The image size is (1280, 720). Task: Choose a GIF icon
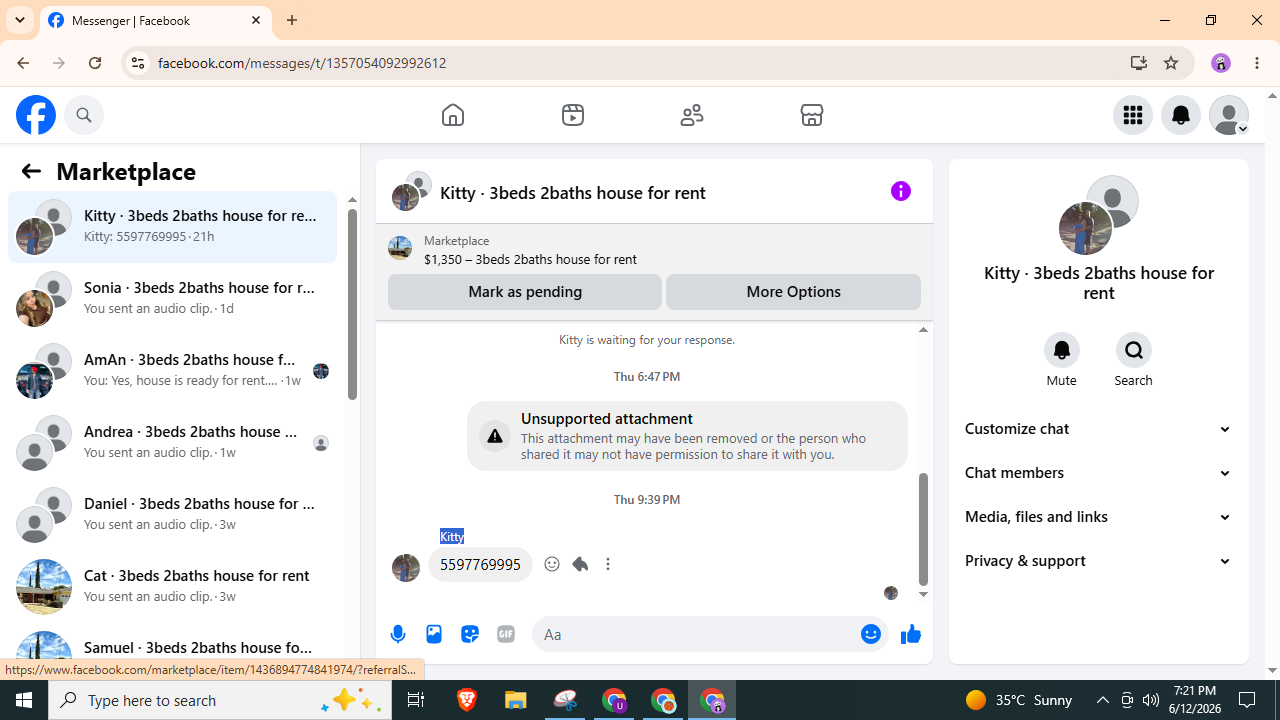[x=506, y=634]
